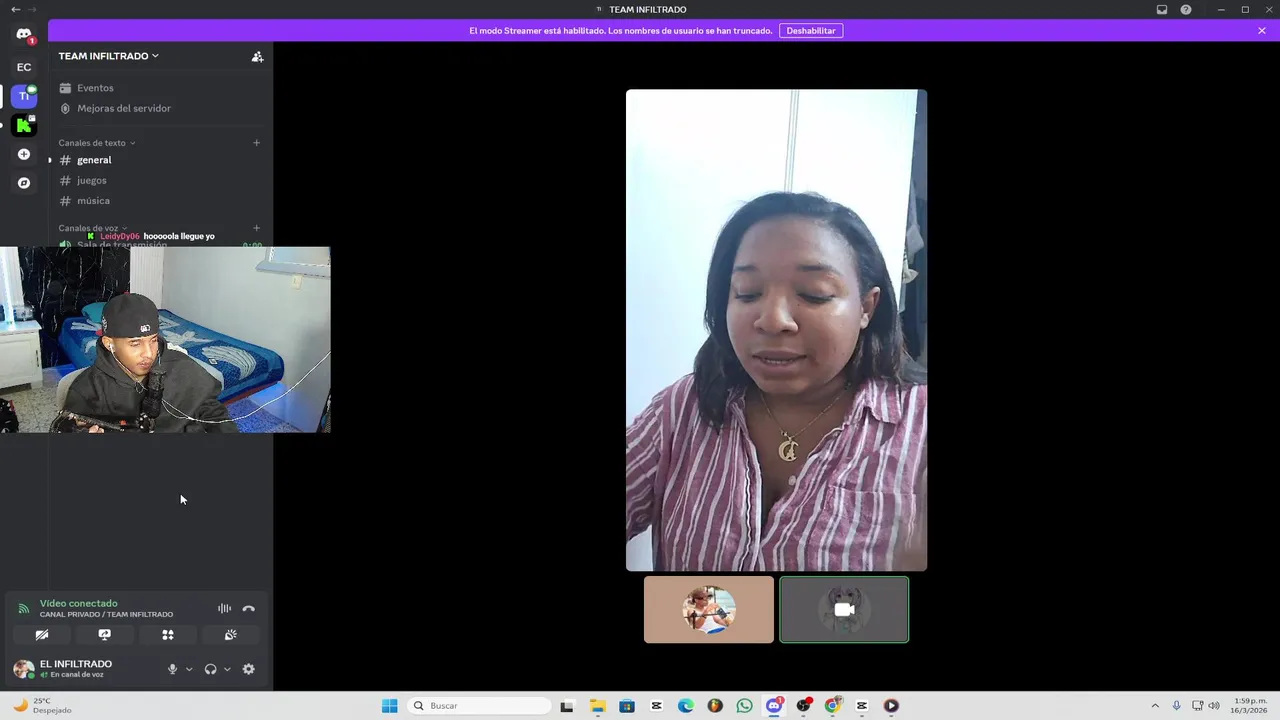This screenshot has width=1280, height=720.
Task: Go forward with the right arrow
Action: click(x=33, y=9)
